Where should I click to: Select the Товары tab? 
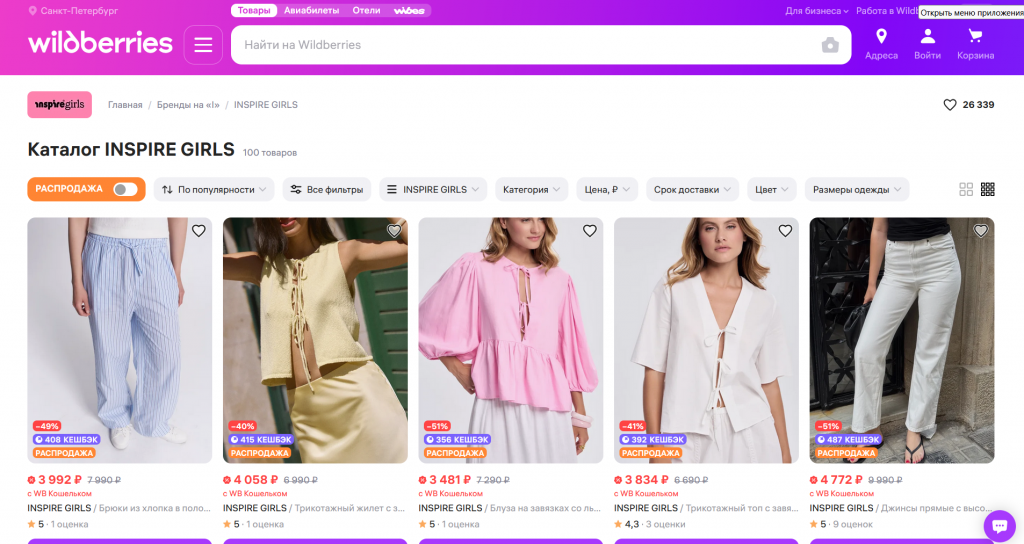click(254, 10)
